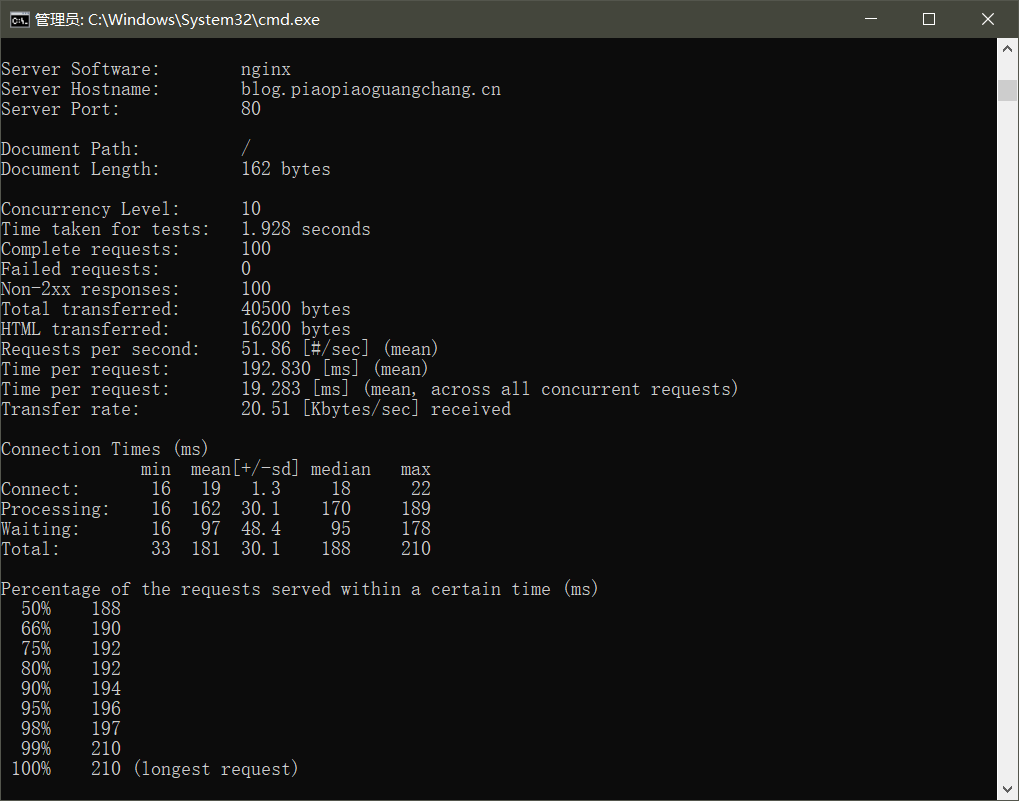The image size is (1019, 801).
Task: Click the cmd.exe icon in title bar
Action: pos(19,19)
